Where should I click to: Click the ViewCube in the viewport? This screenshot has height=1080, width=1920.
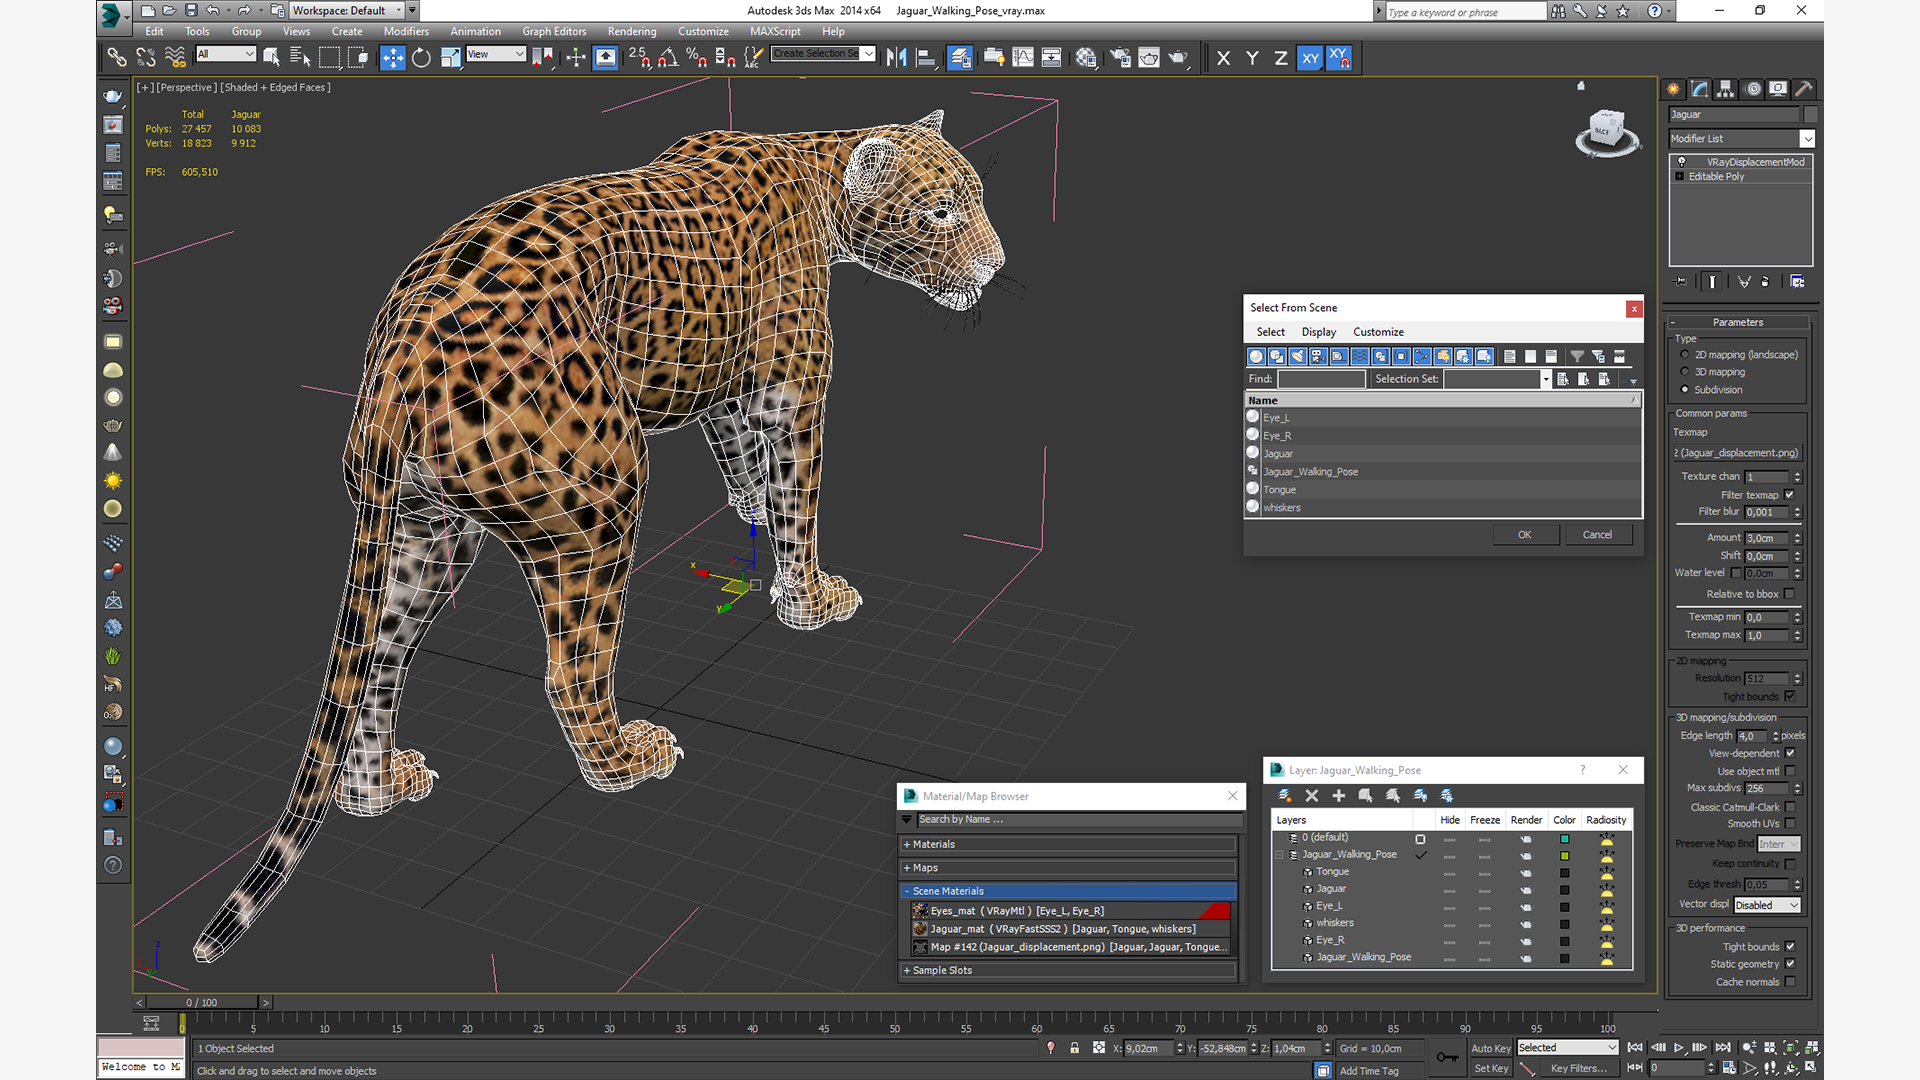[1607, 132]
